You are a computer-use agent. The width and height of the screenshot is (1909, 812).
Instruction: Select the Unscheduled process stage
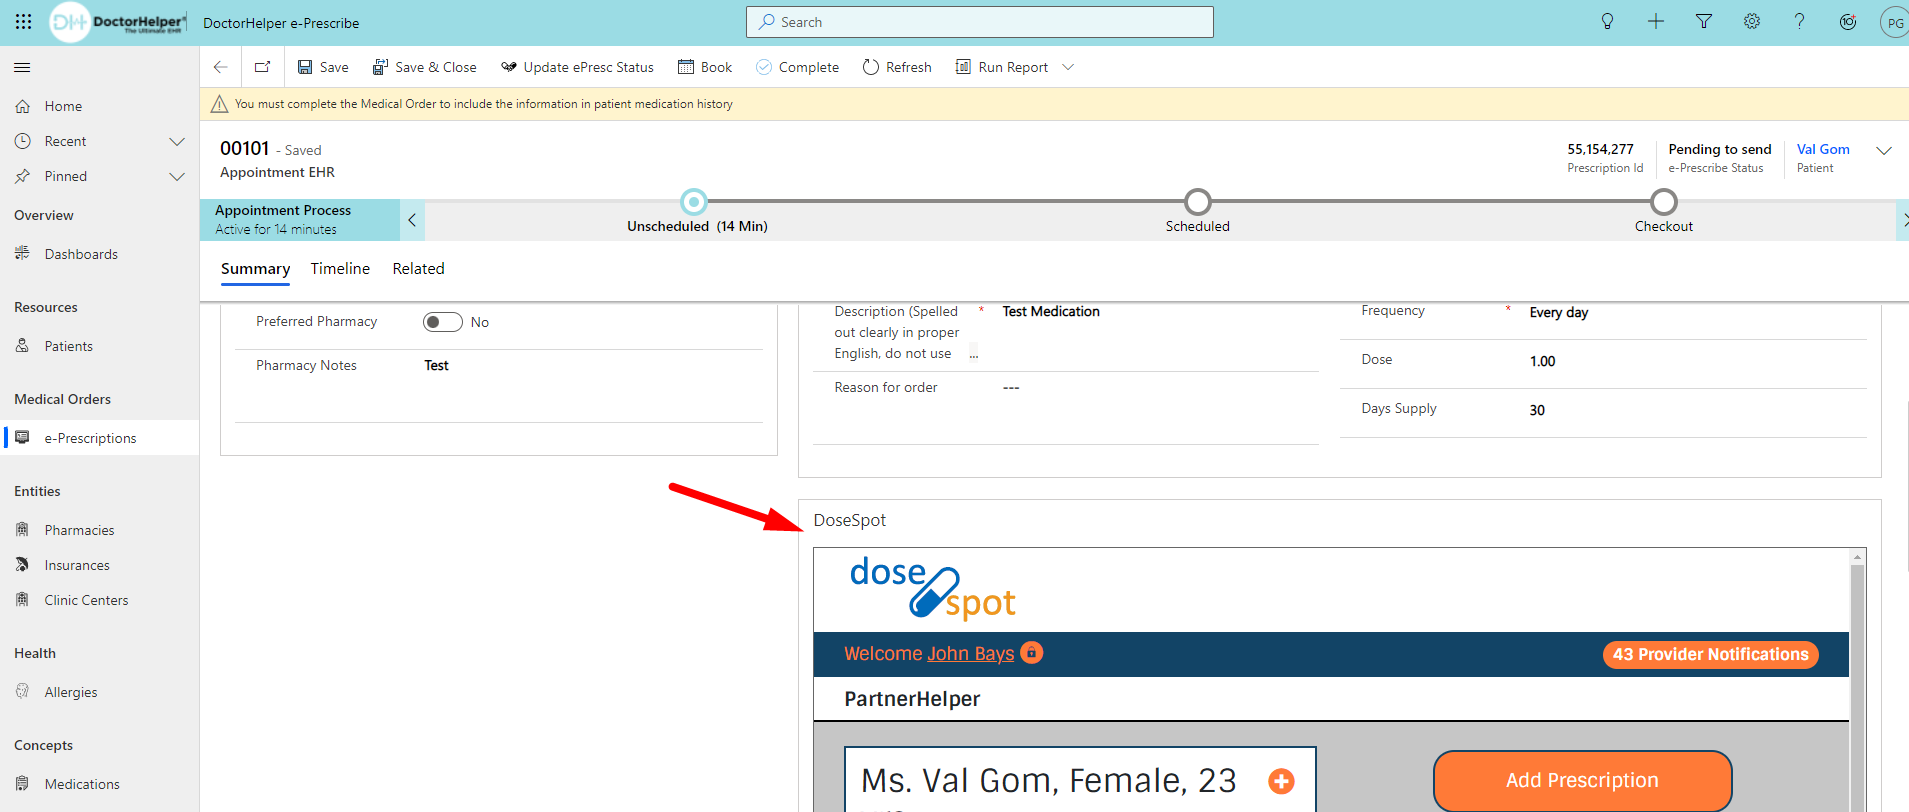click(694, 203)
